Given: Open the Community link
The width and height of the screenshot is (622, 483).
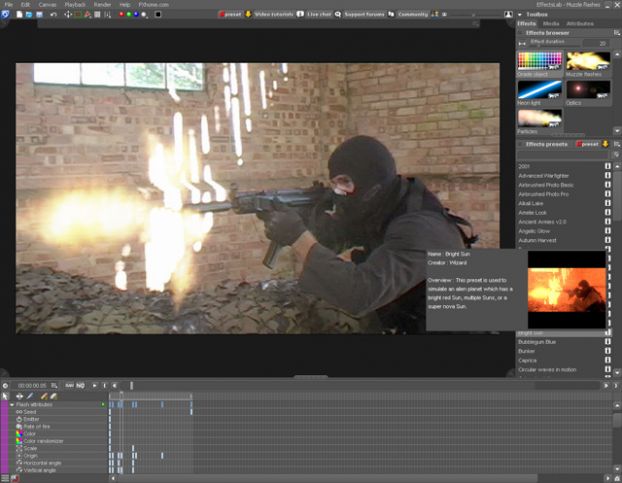Looking at the screenshot, I should 413,14.
